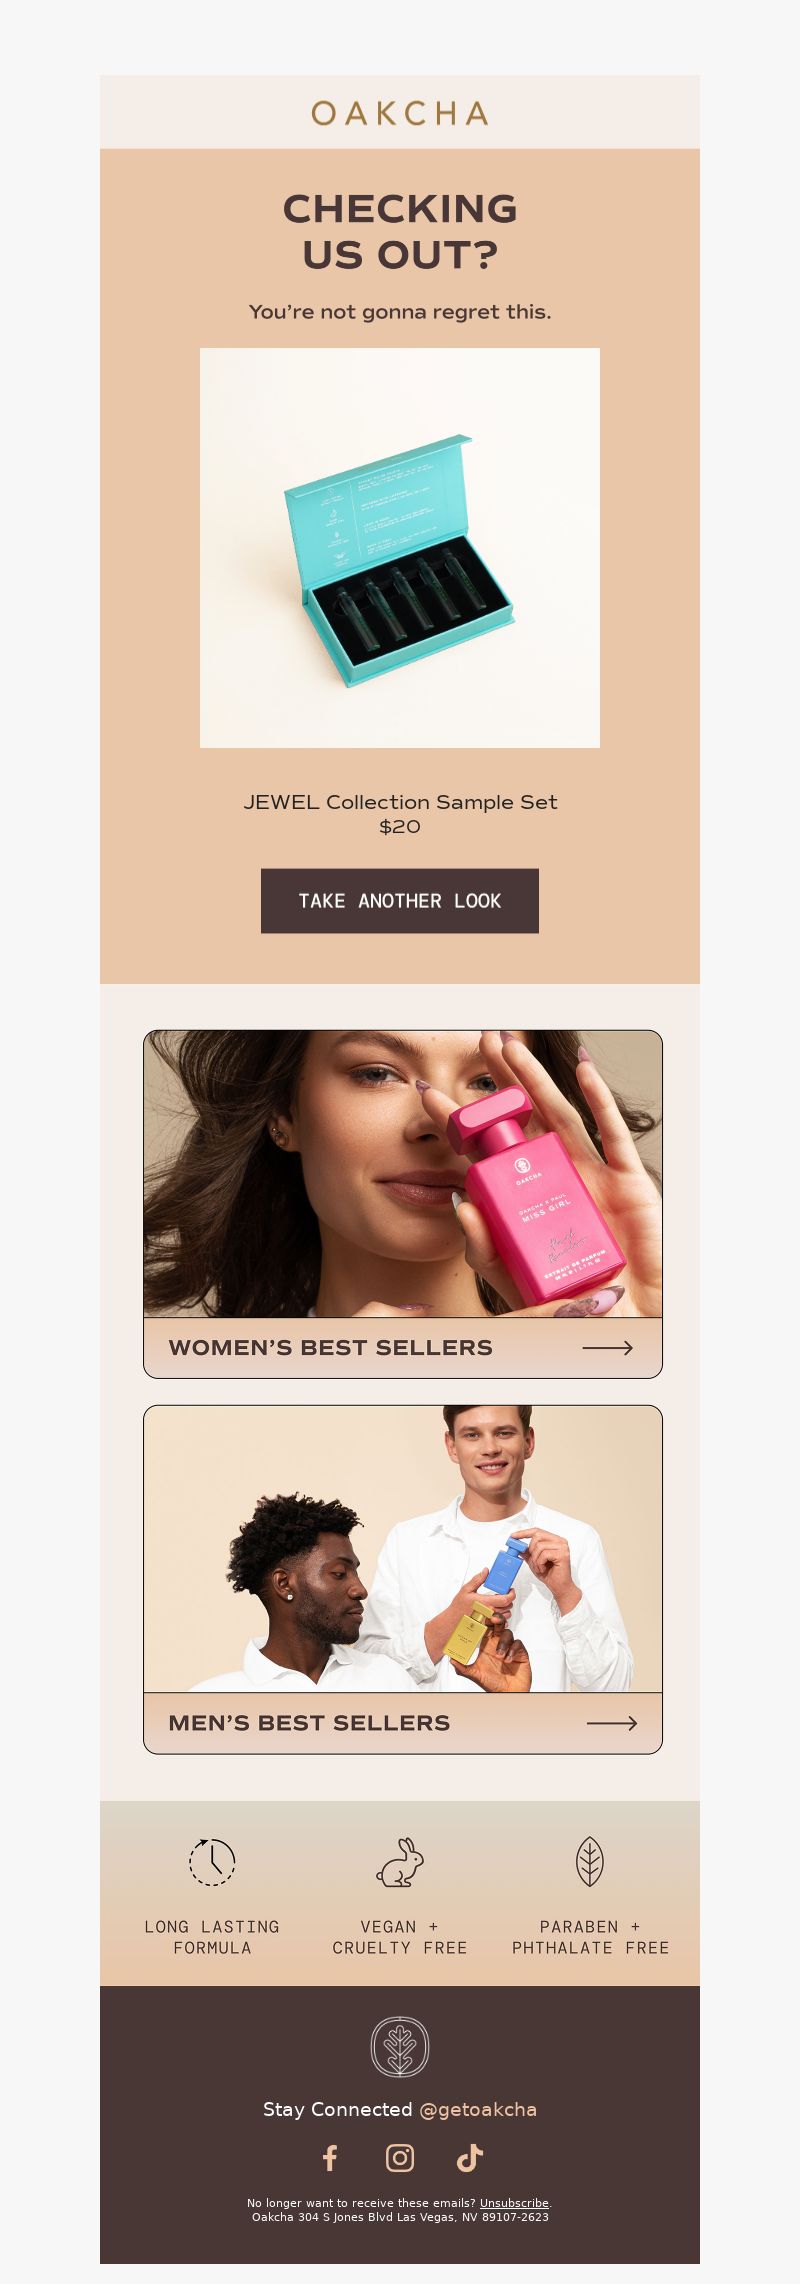Click the pink Miss Girl perfume photo

pyautogui.click(x=403, y=1174)
